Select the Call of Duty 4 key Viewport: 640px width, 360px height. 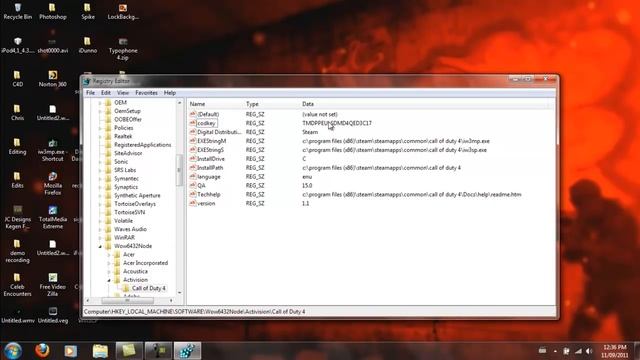pos(149,288)
